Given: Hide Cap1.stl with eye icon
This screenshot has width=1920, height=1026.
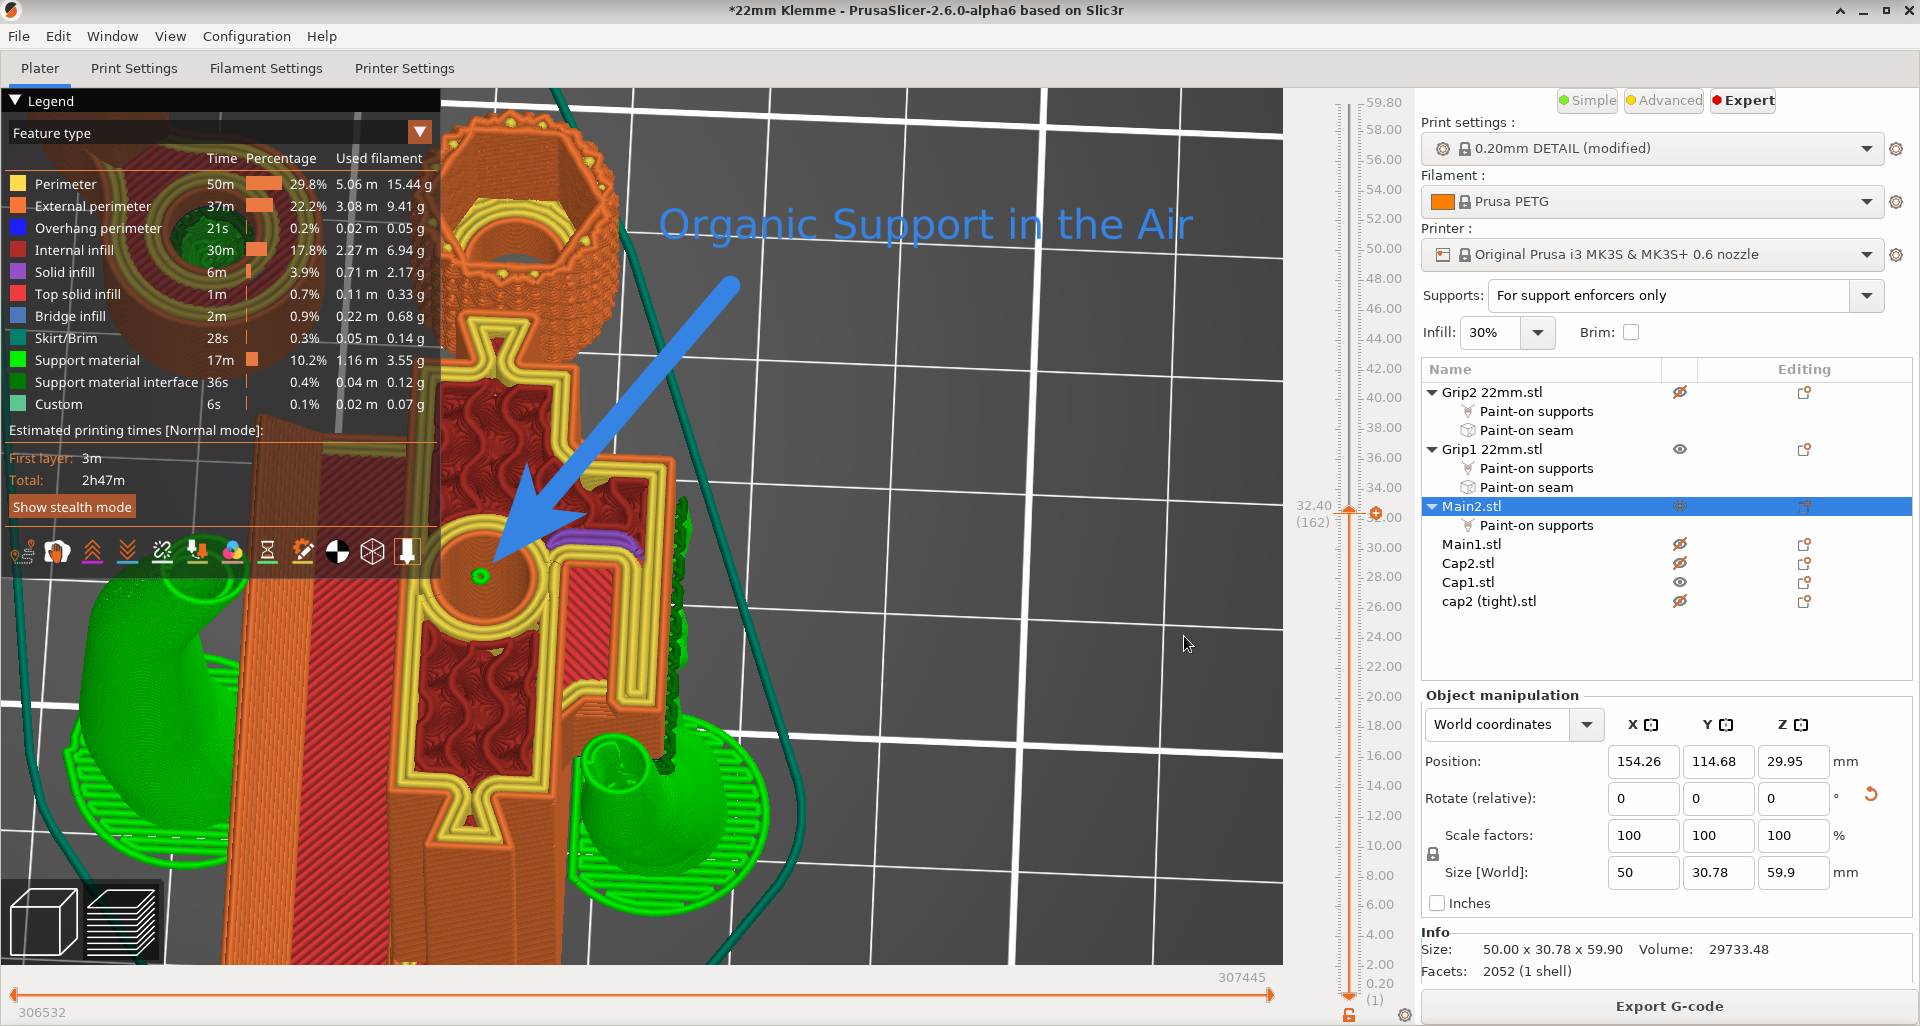Looking at the screenshot, I should point(1680,583).
